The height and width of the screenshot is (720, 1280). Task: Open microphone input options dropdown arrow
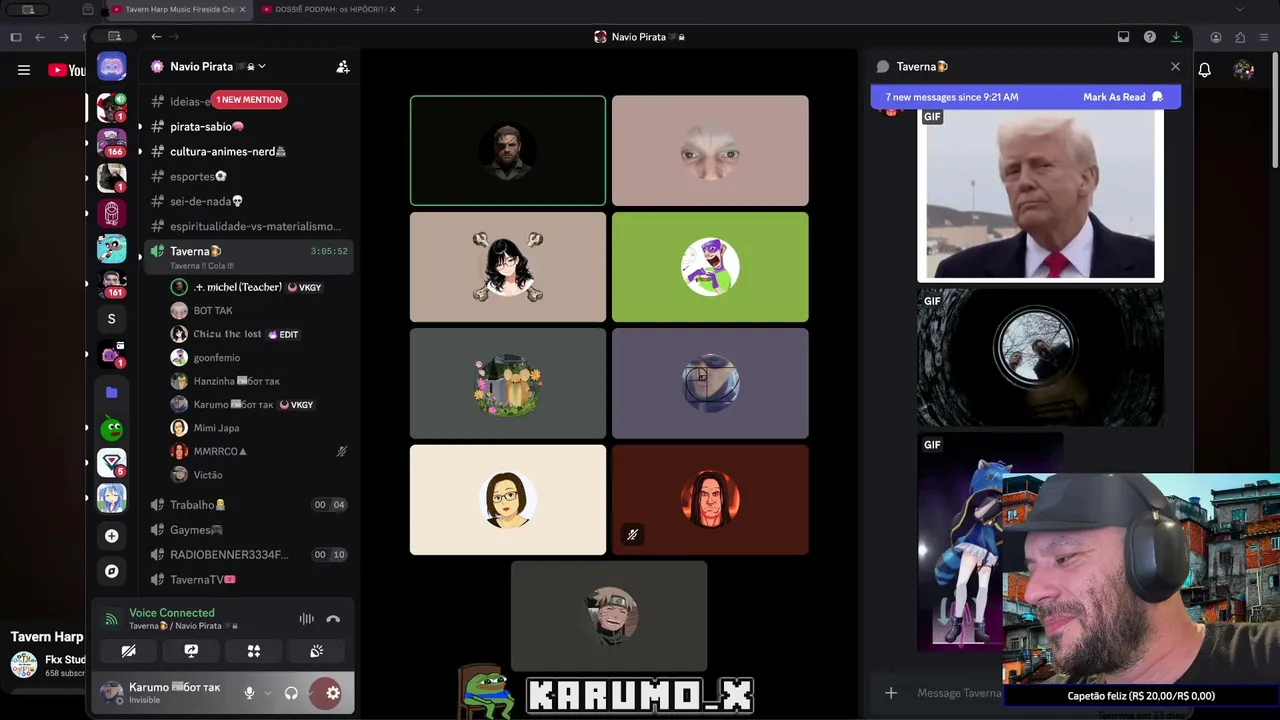pos(267,693)
